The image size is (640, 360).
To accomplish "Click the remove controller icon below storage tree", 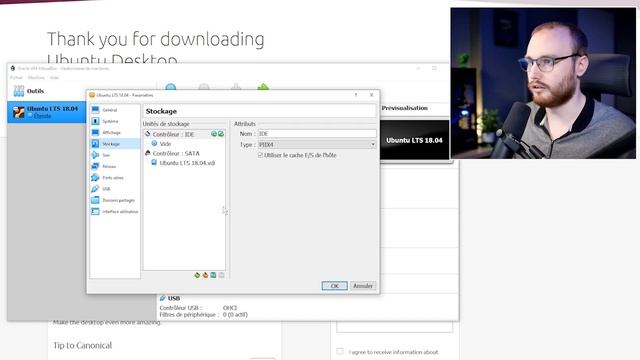I will pos(205,276).
